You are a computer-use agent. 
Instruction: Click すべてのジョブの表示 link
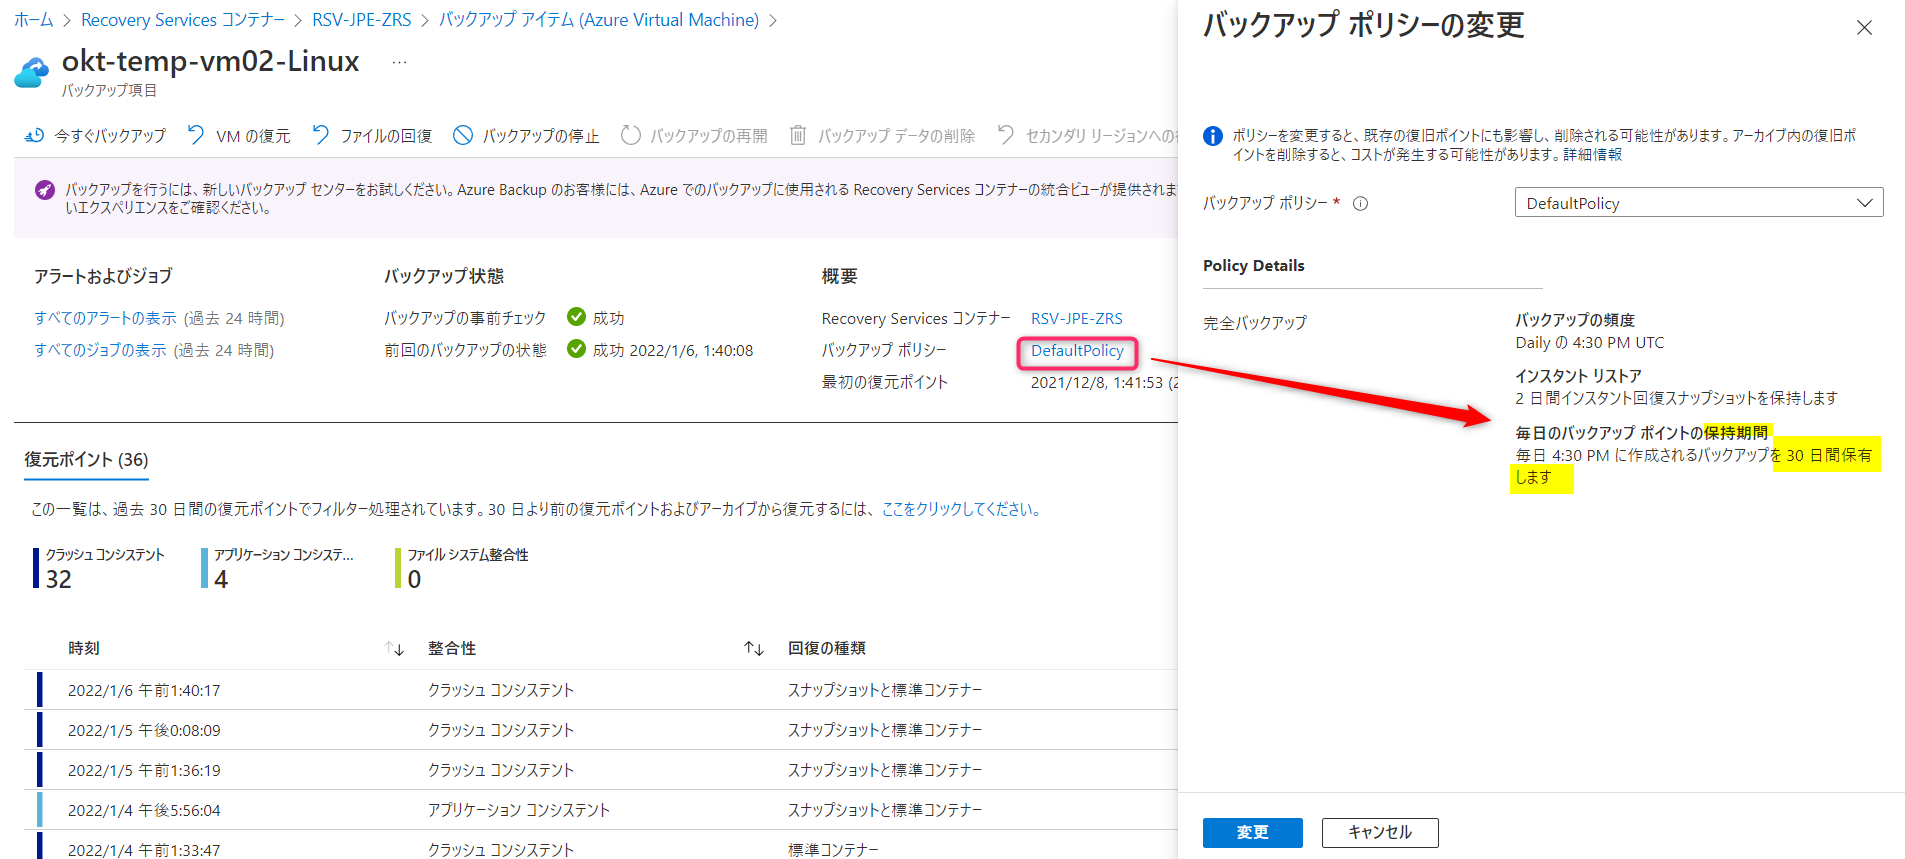(100, 350)
